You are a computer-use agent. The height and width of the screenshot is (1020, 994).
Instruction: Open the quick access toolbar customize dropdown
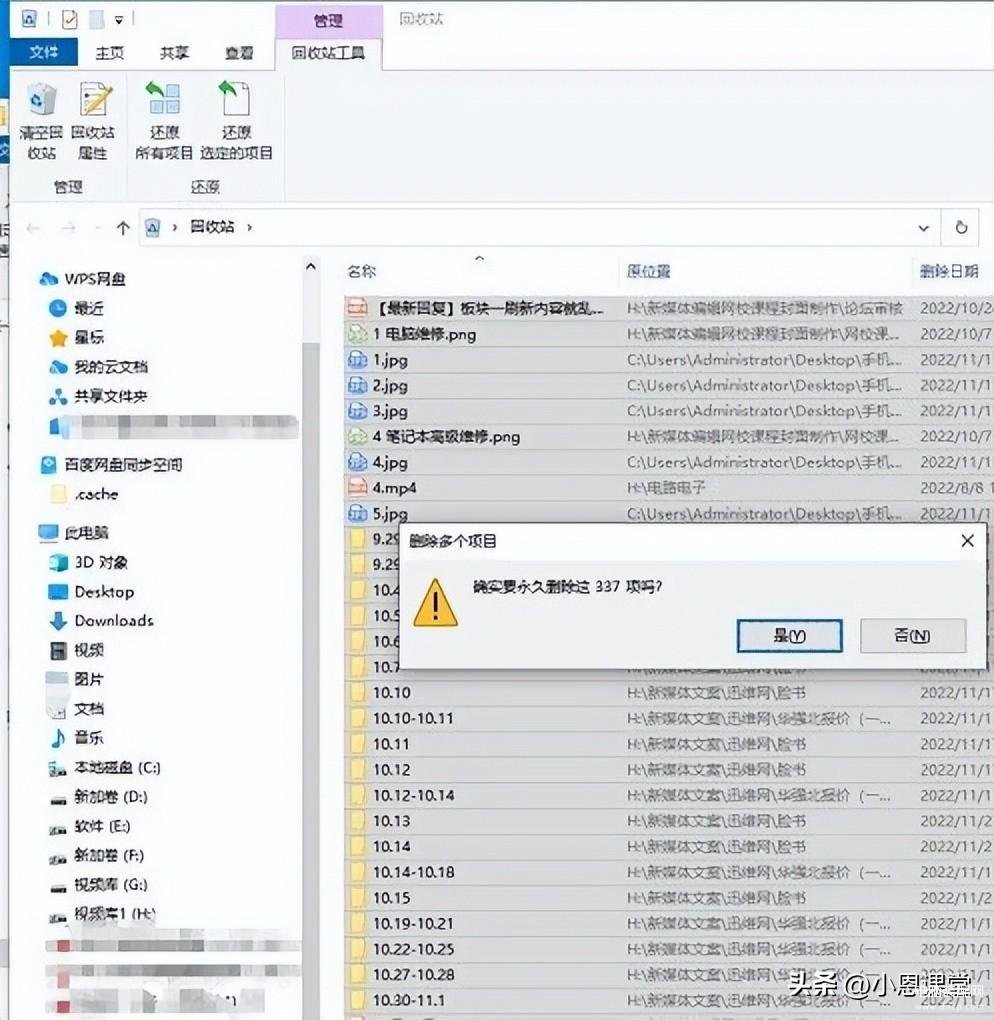[119, 20]
